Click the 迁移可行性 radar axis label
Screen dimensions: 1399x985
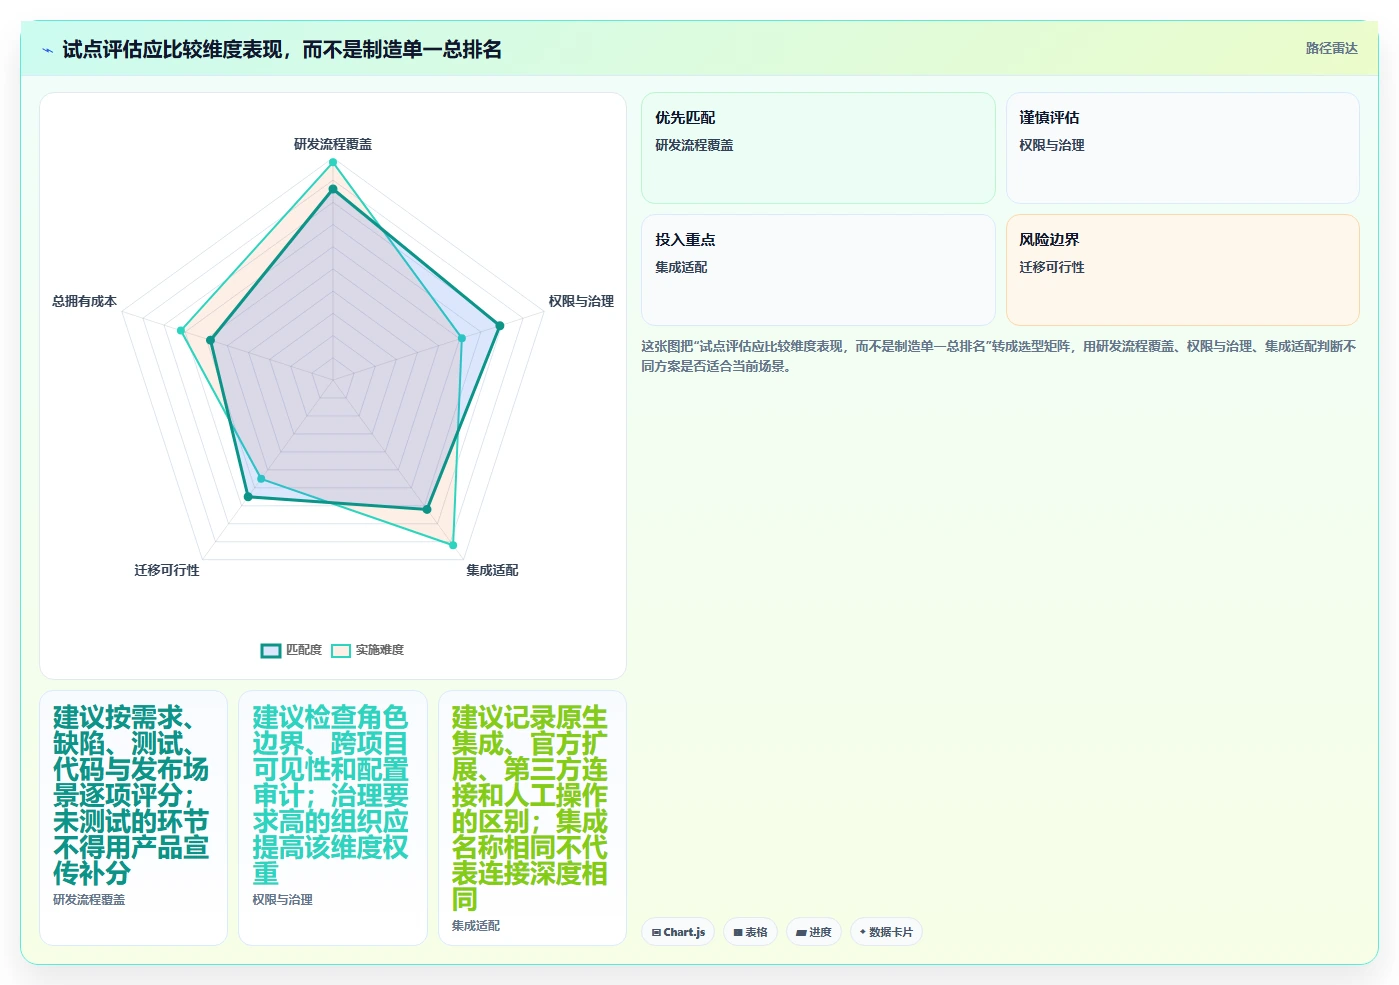[167, 570]
